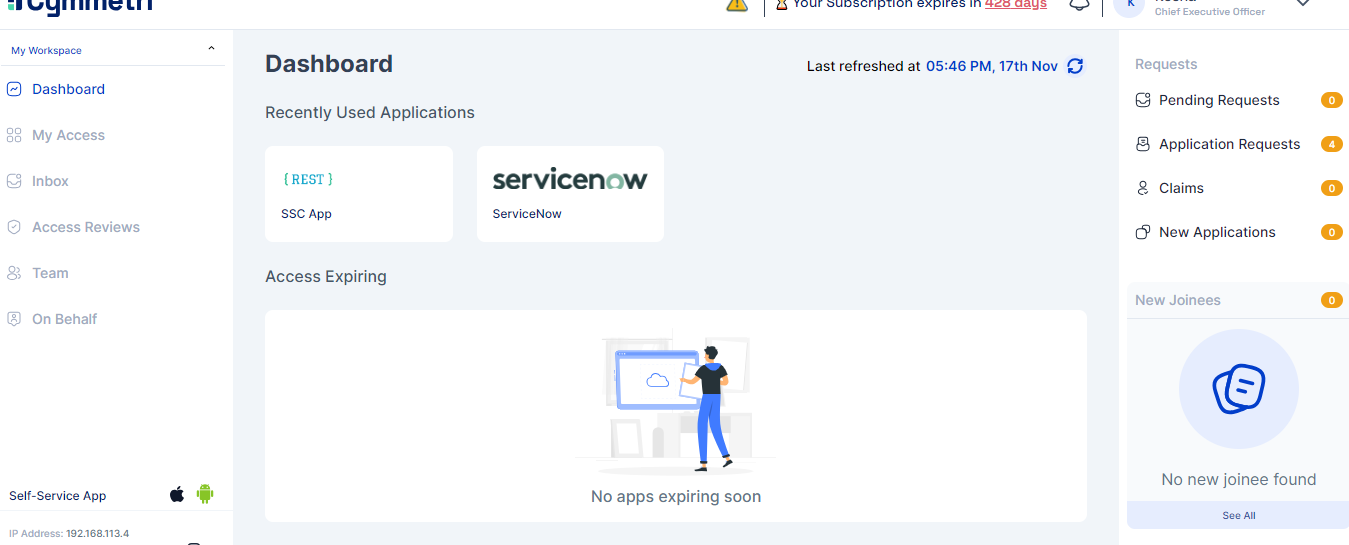Screen dimensions: 1349x545
Task: Click the 428 days subscription link
Action: coord(1015,5)
